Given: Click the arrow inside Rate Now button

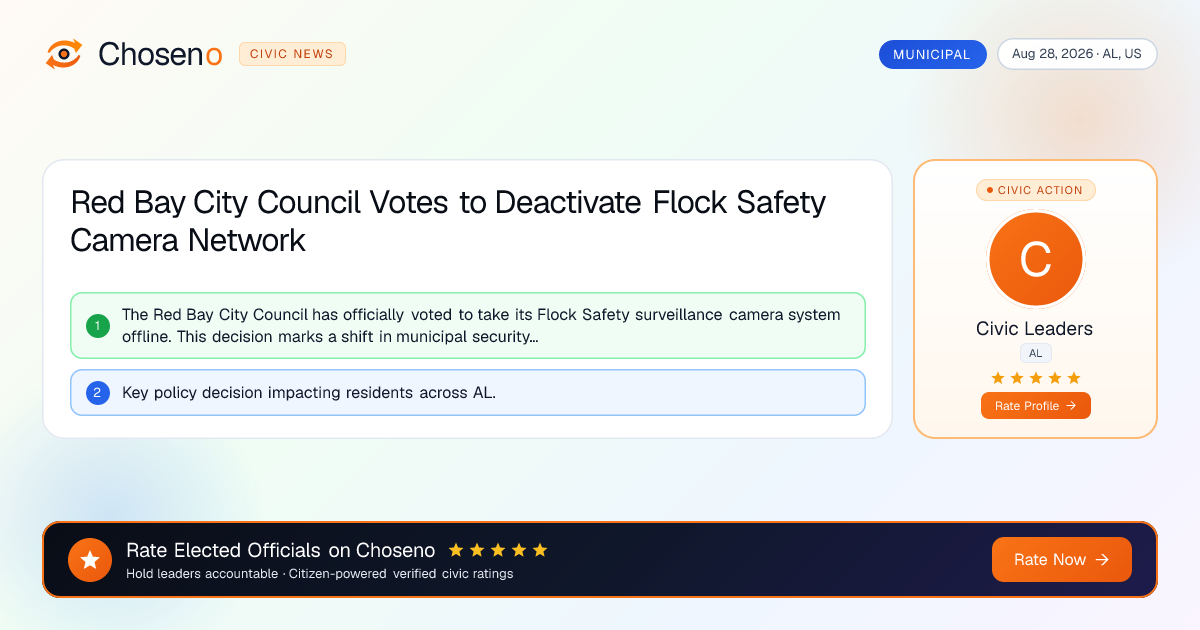Looking at the screenshot, I should click(x=1102, y=560).
